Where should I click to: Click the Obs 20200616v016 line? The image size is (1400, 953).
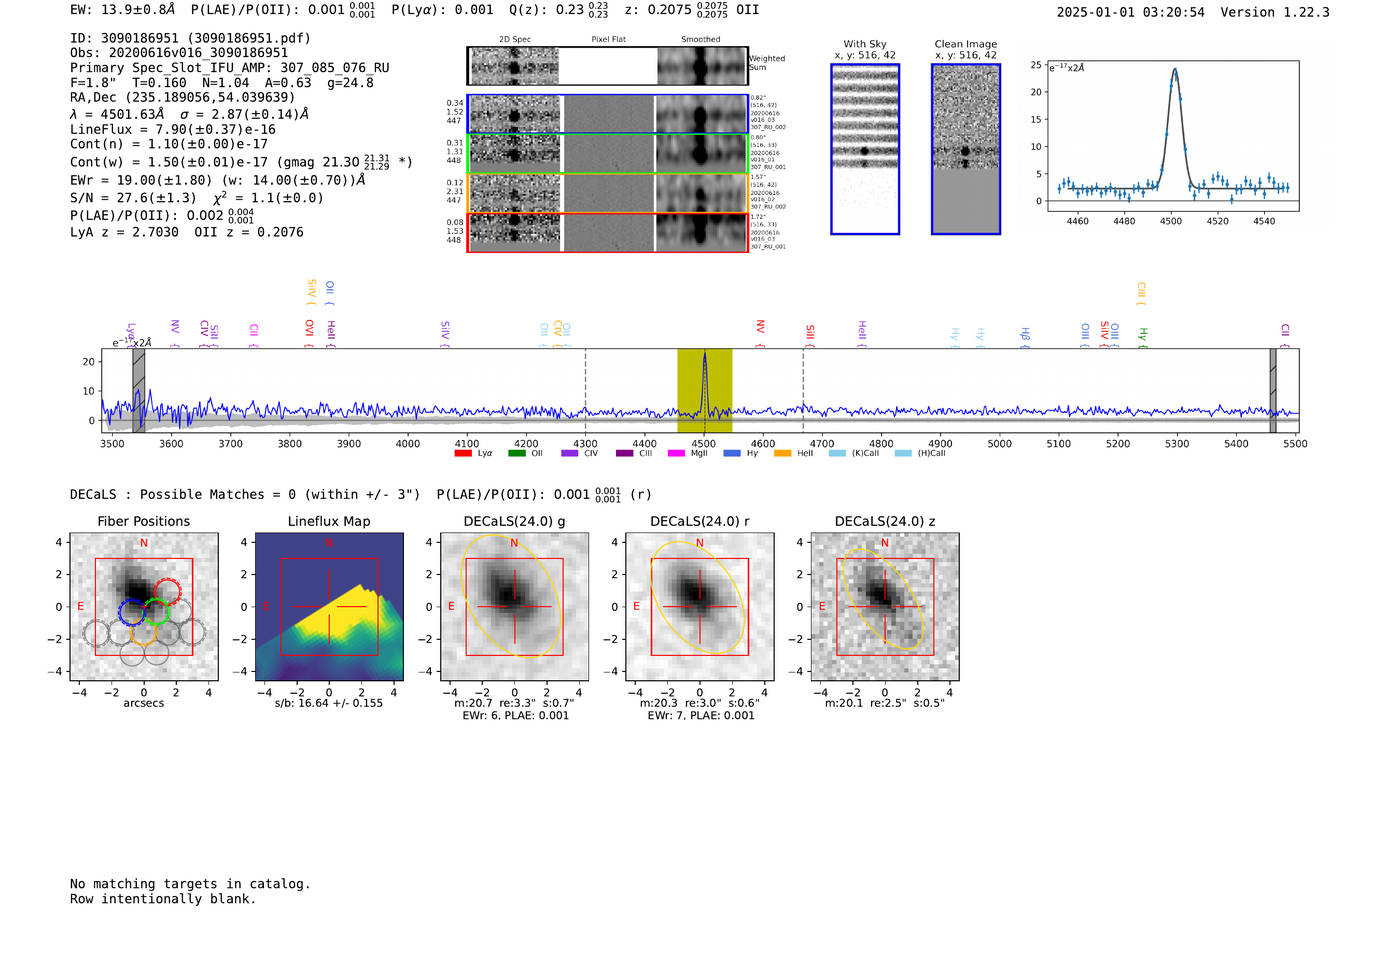(179, 53)
